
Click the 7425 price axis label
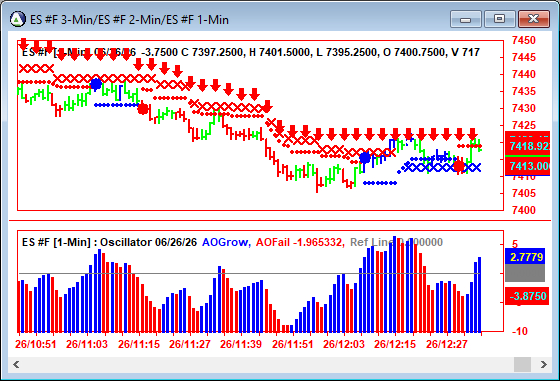(524, 125)
